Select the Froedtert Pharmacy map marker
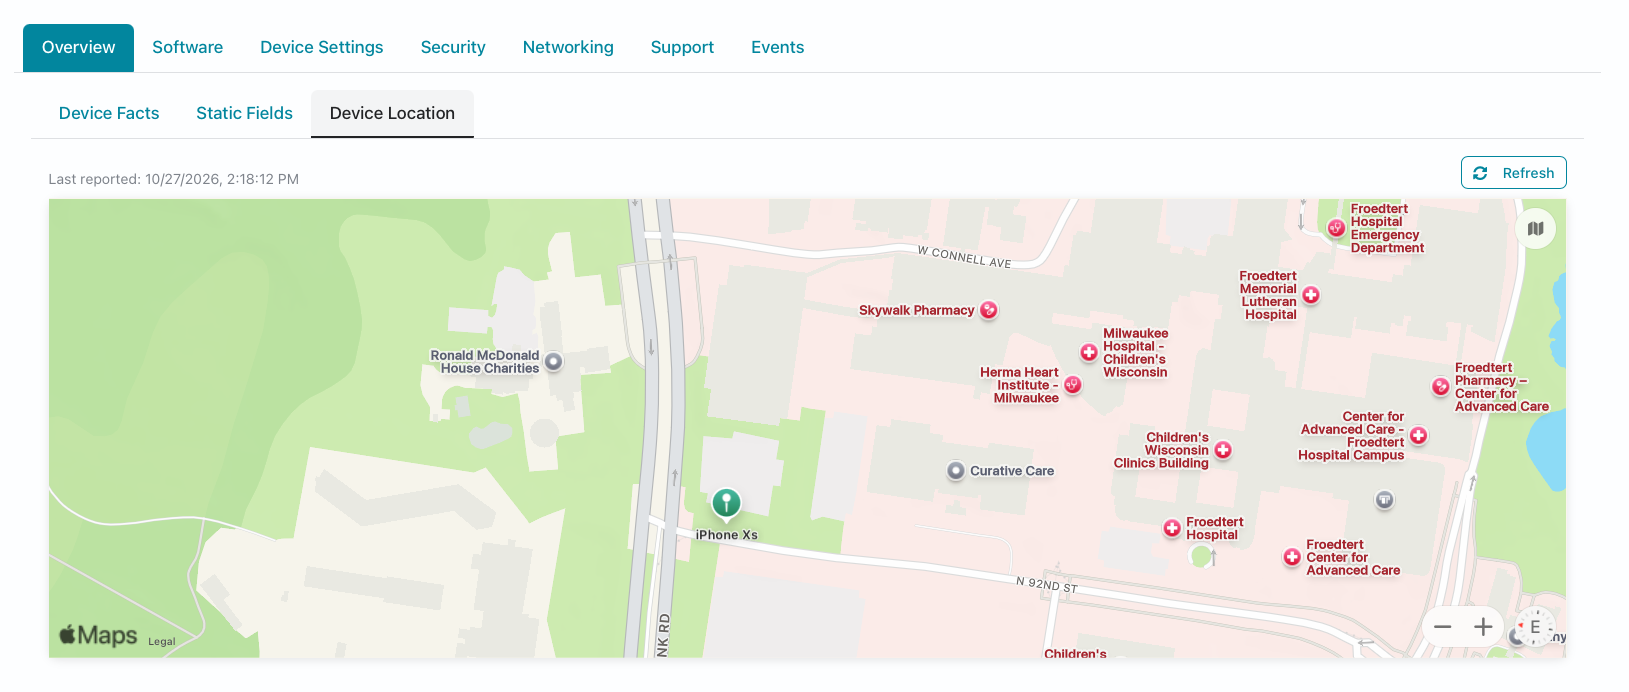This screenshot has height=692, width=1629. tap(1441, 387)
